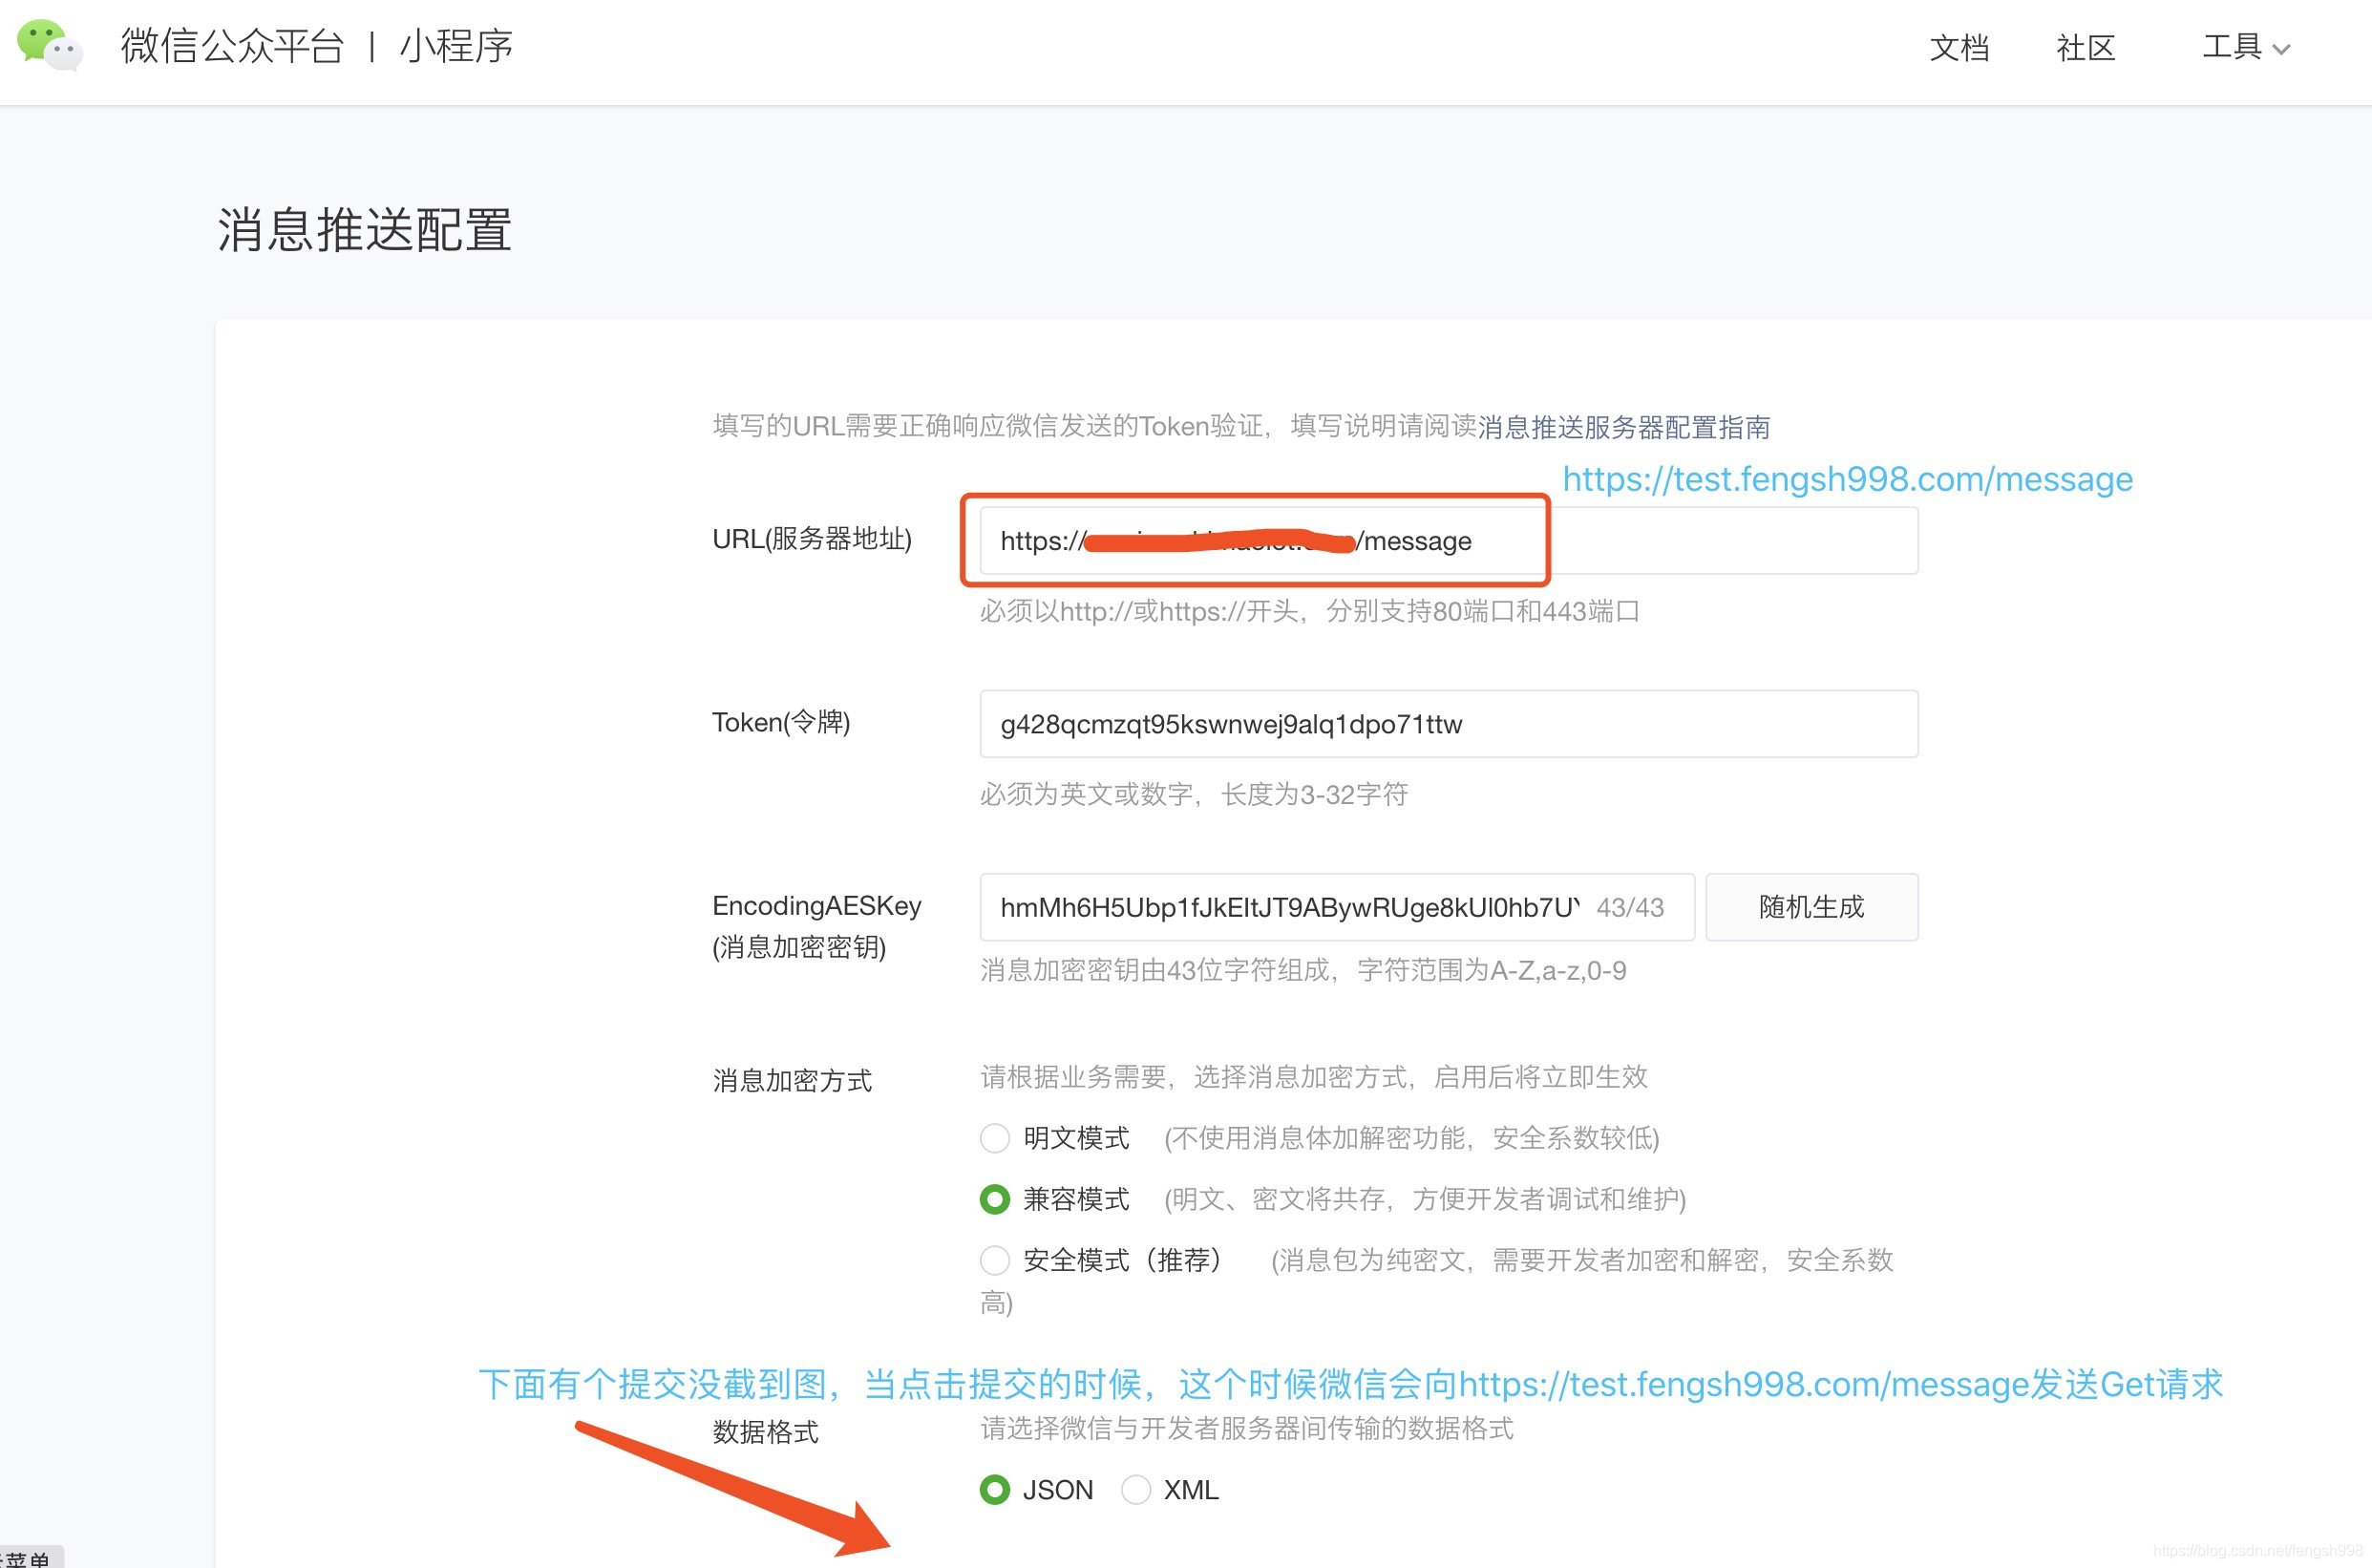Click the WeChat logo icon
The width and height of the screenshot is (2372, 1568).
tap(50, 46)
